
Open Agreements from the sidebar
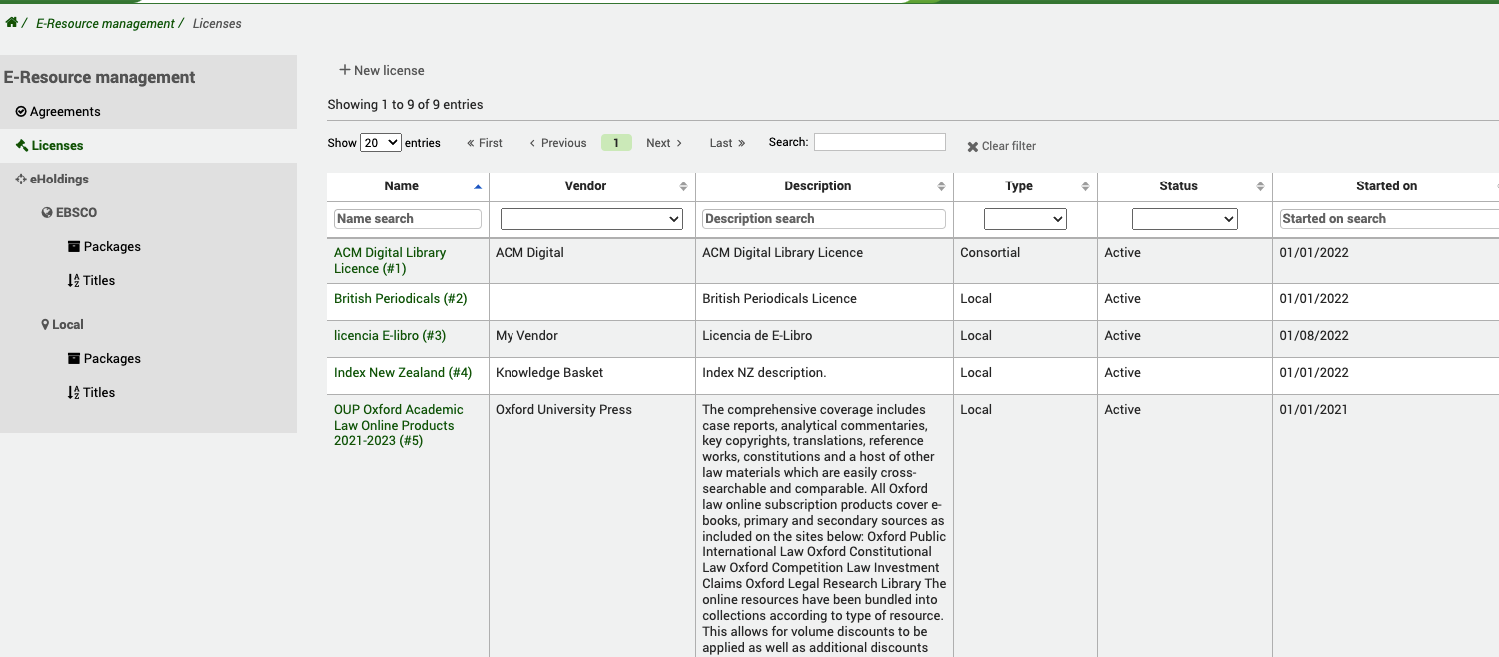pos(62,111)
